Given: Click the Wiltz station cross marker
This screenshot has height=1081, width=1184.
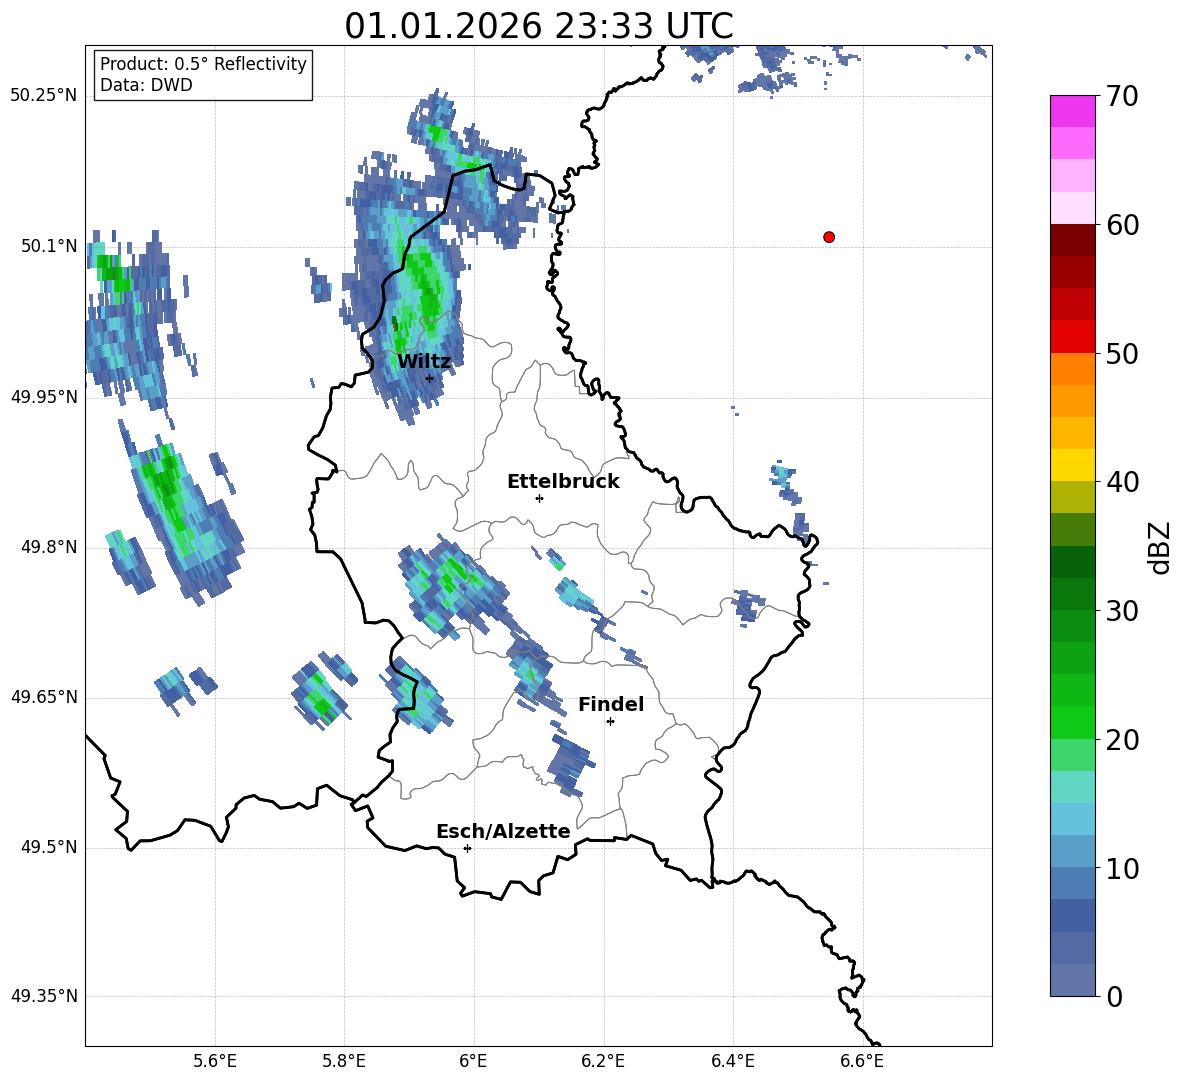Looking at the screenshot, I should click(430, 378).
